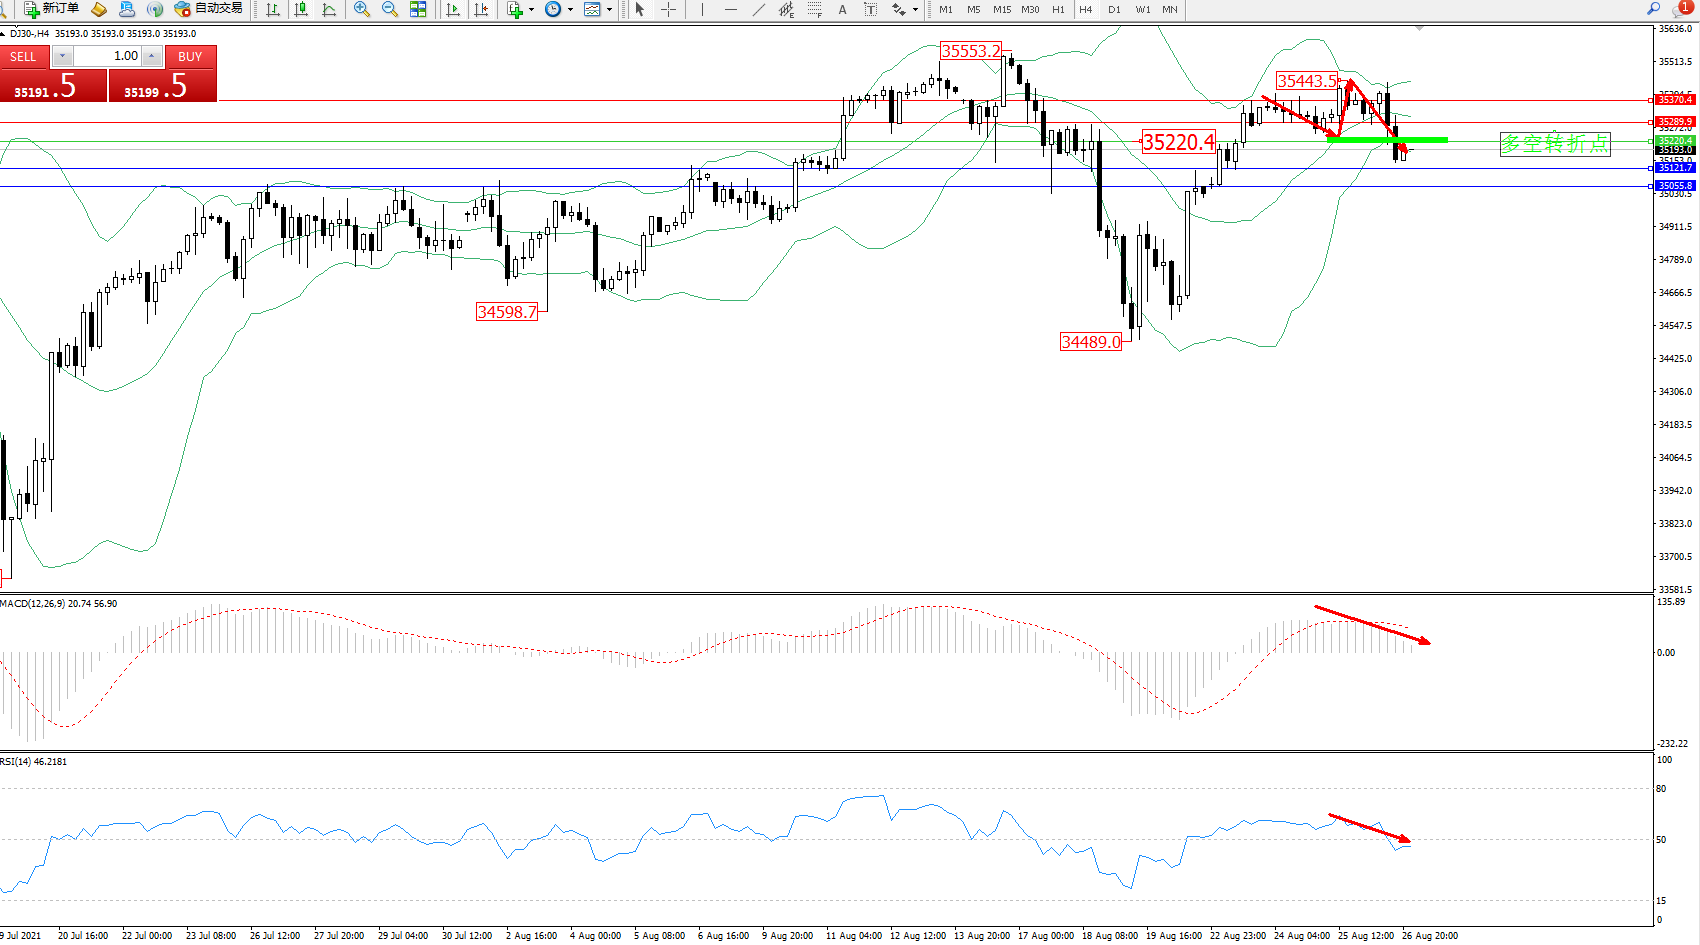Open the periodicity clock dropdown arrow
The image size is (1700, 945).
(x=570, y=9)
